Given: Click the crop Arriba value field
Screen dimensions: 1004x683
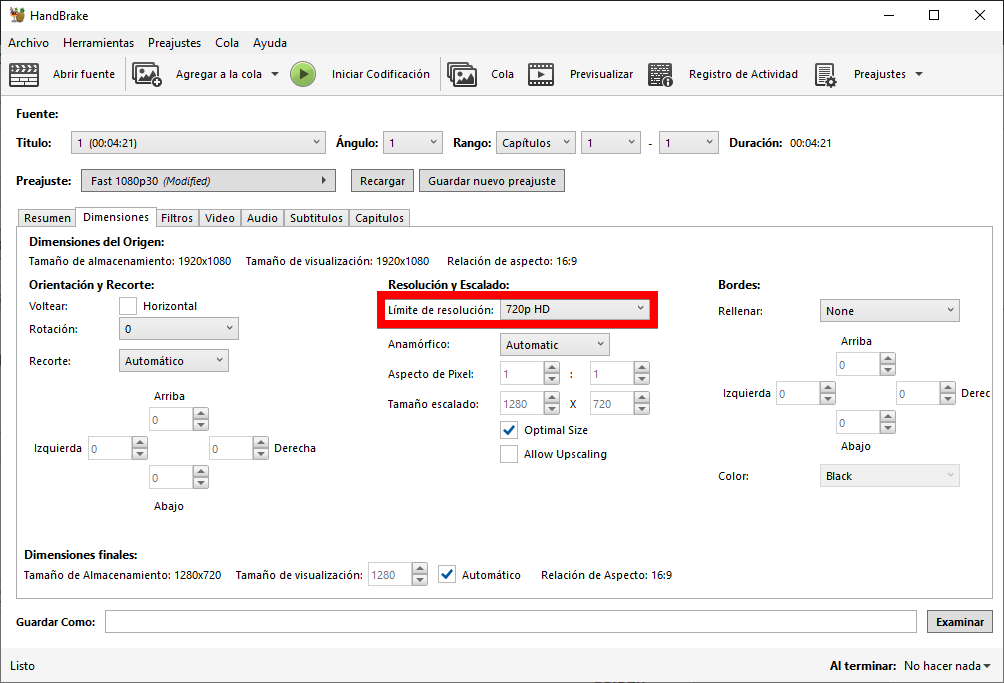Looking at the screenshot, I should pyautogui.click(x=171, y=420).
